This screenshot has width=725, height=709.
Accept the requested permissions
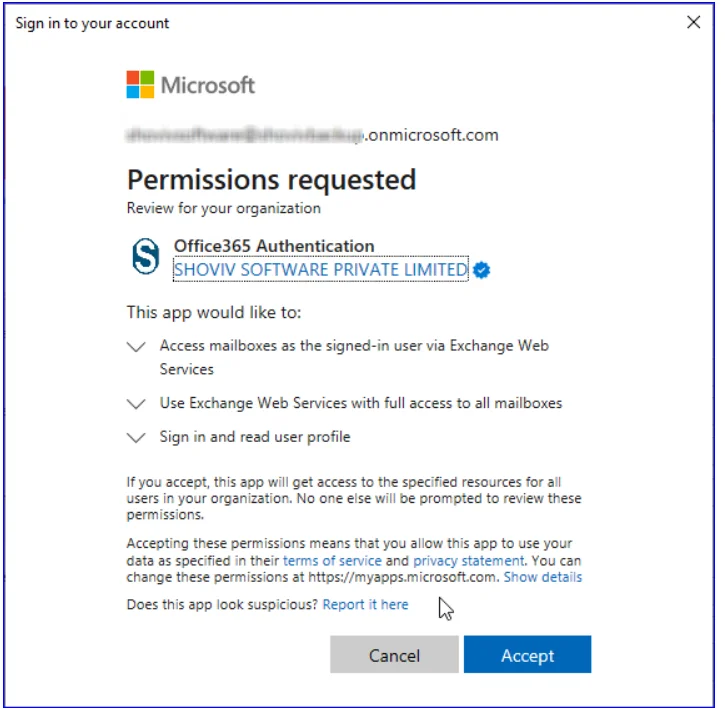[x=527, y=654]
